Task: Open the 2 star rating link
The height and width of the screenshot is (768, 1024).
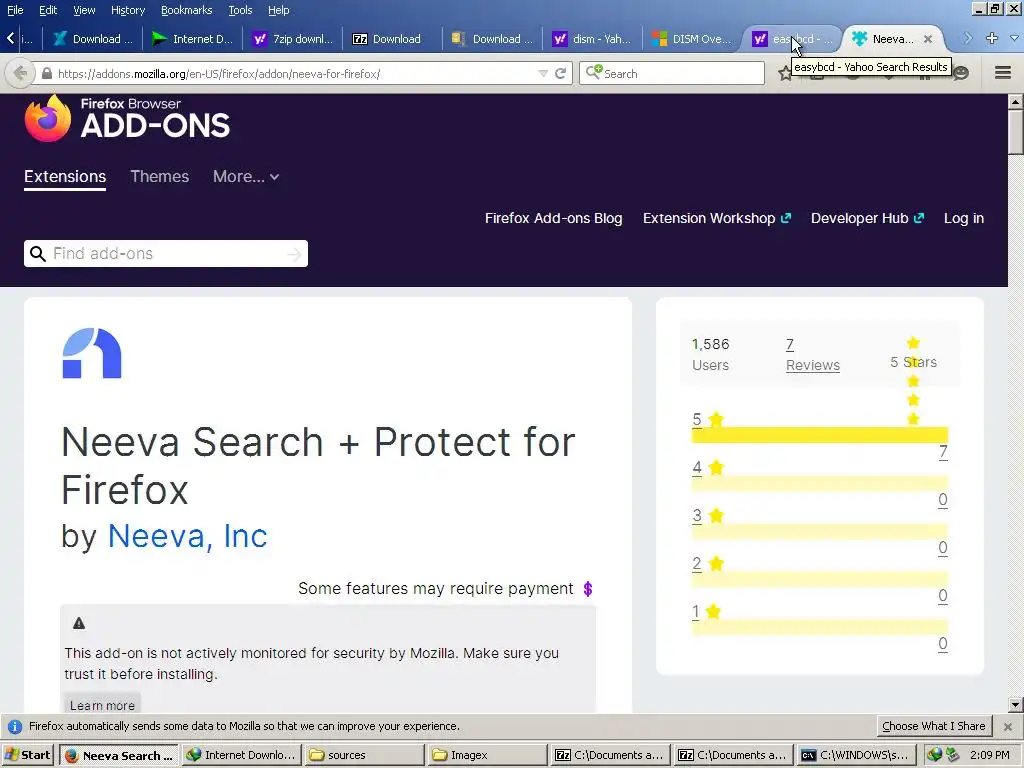Action: pos(709,564)
